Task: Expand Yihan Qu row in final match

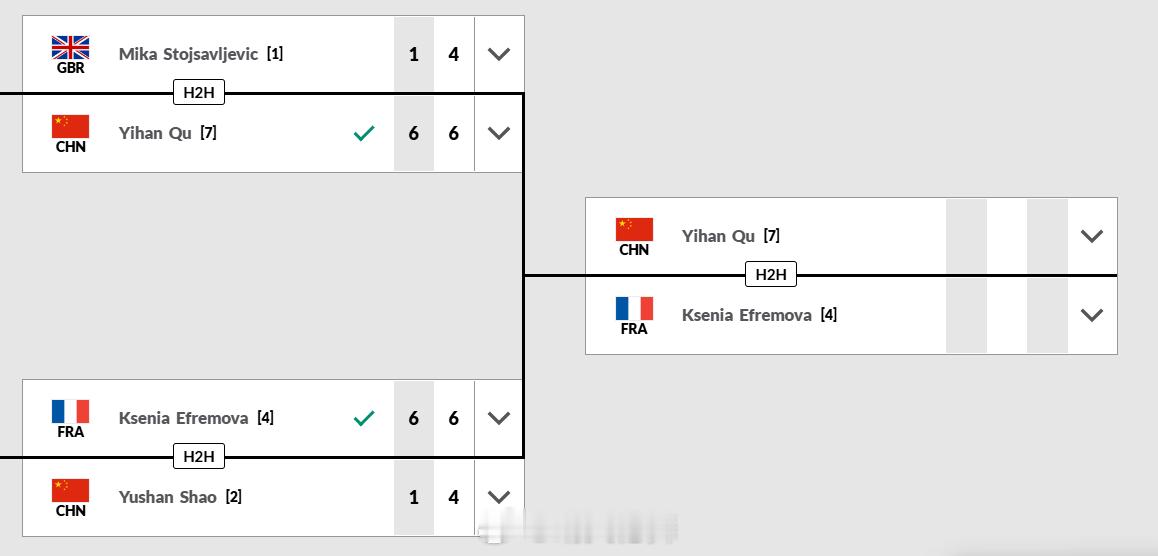Action: [x=1092, y=236]
